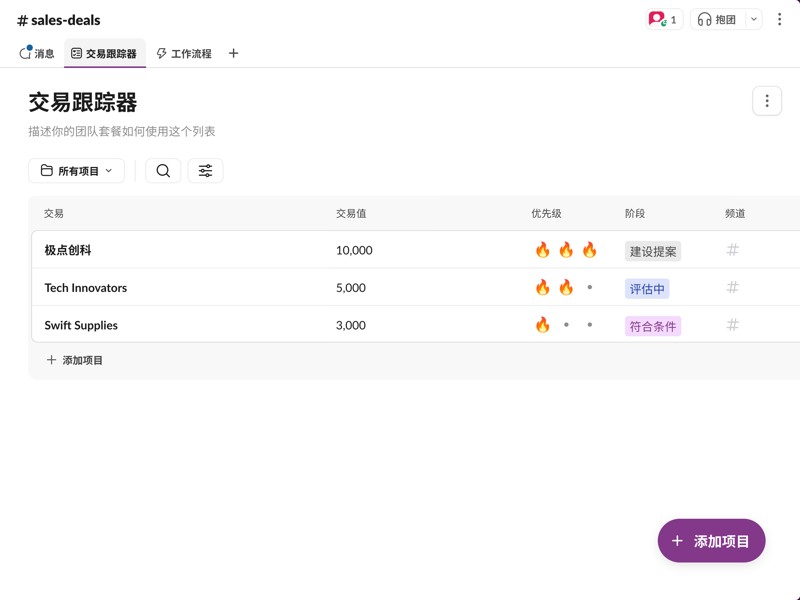The width and height of the screenshot is (800, 600).
Task: Open the list options menu beside 交易跟踪器 title
Action: (x=766, y=100)
